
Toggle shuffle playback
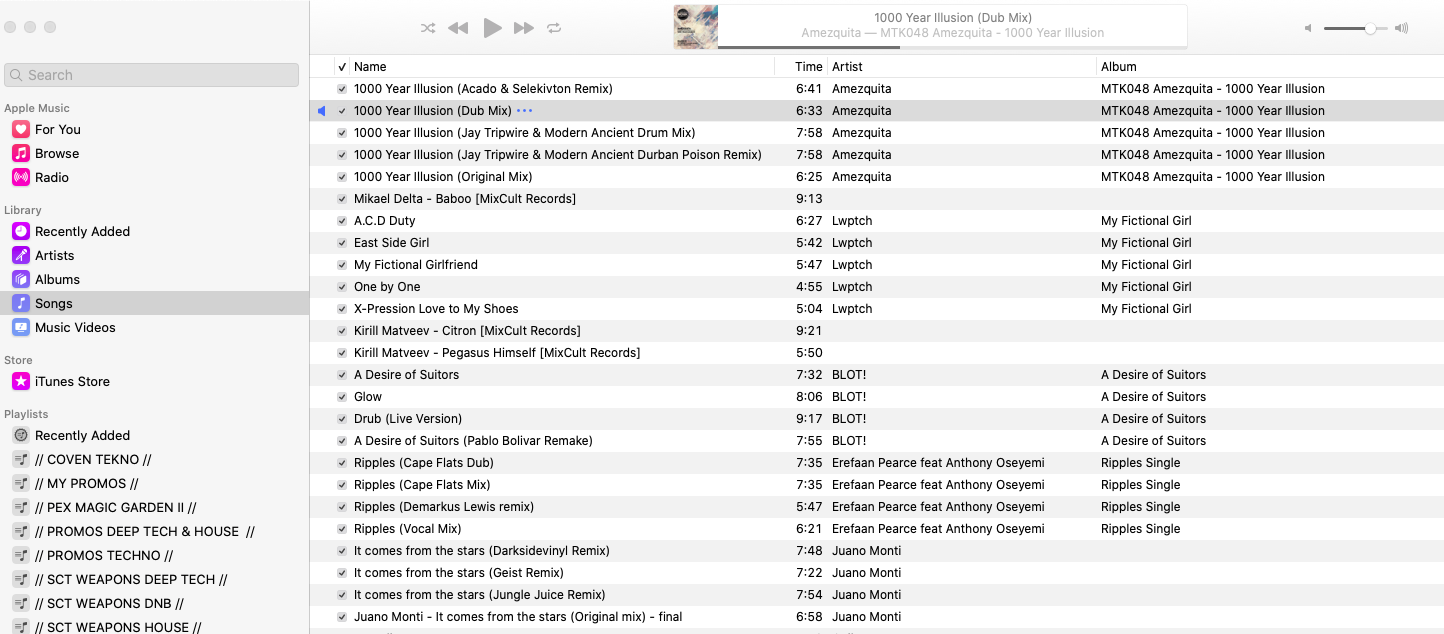[428, 28]
